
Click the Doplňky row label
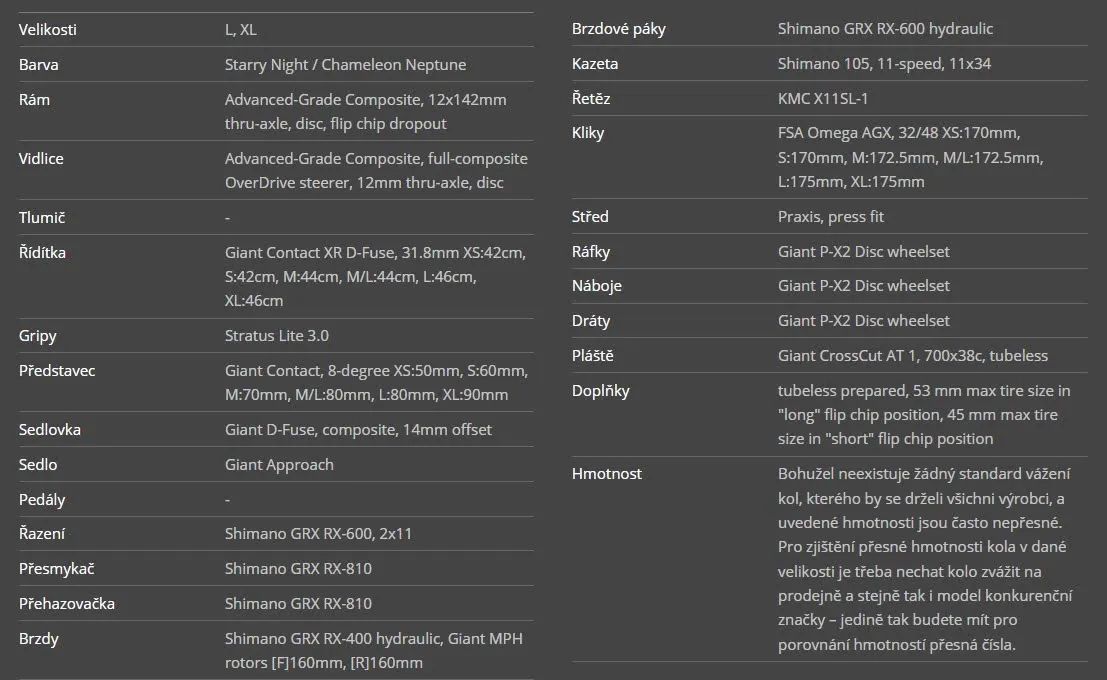600,391
